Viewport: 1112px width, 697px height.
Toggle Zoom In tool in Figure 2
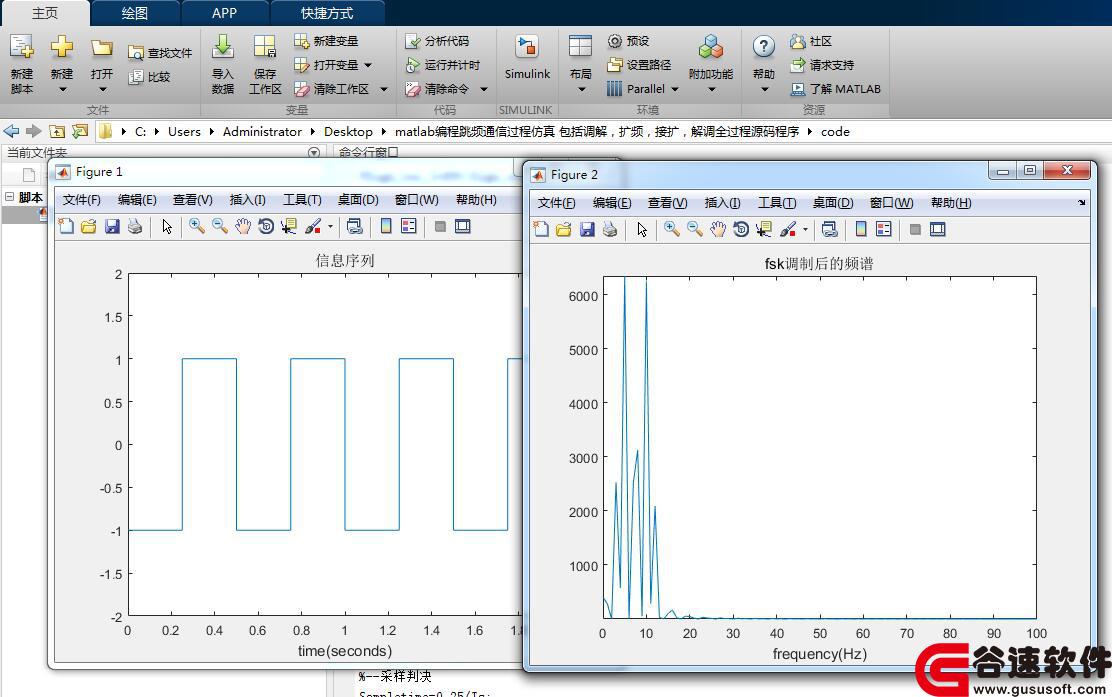672,229
